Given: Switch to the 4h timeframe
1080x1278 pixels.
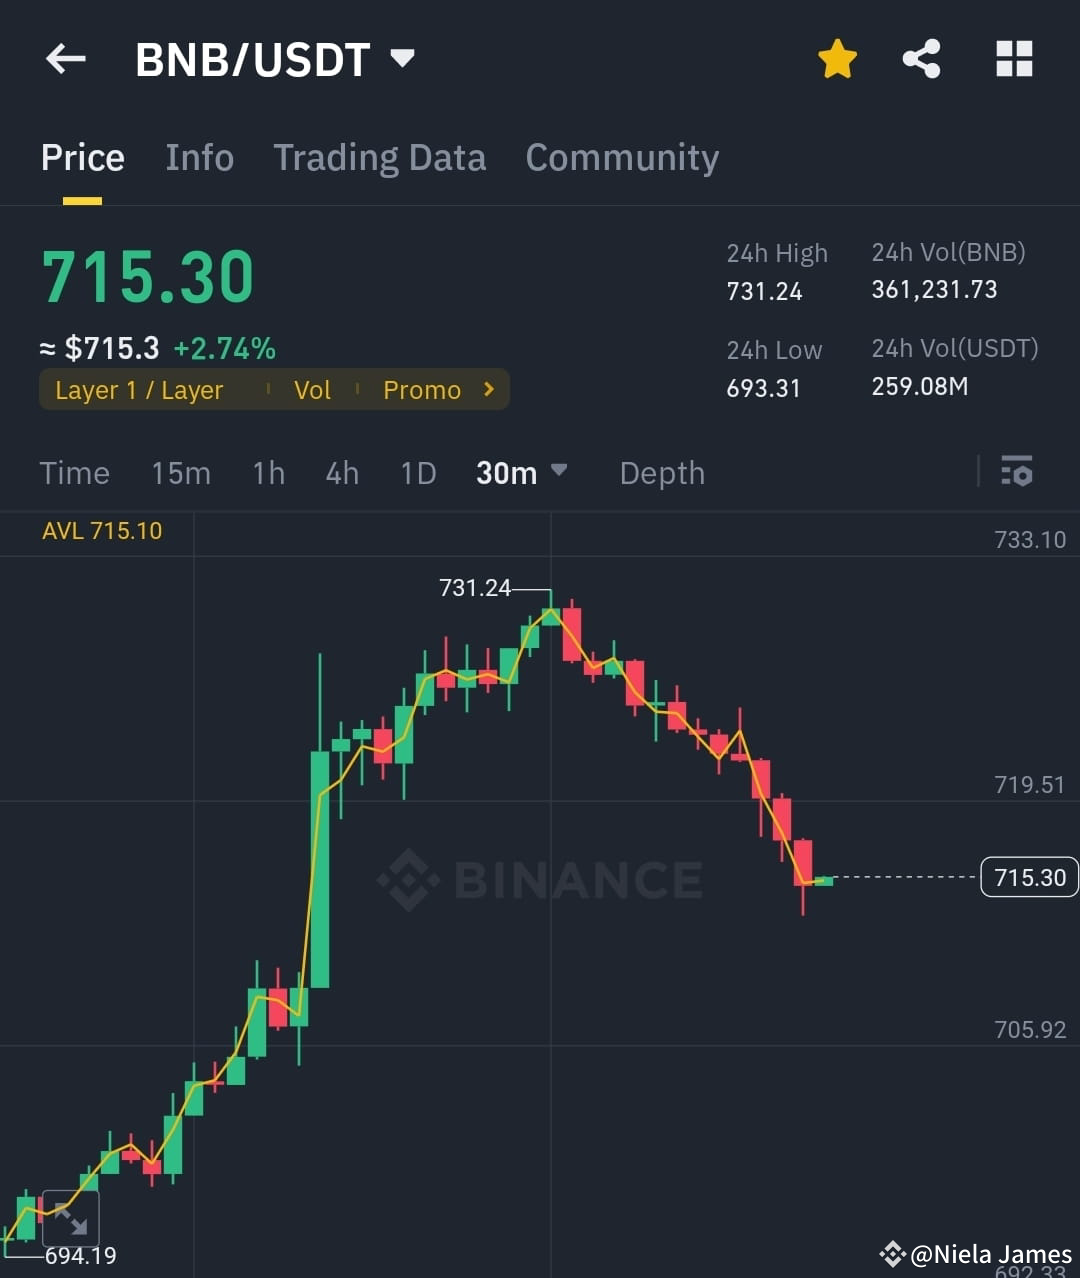Looking at the screenshot, I should pos(342,472).
